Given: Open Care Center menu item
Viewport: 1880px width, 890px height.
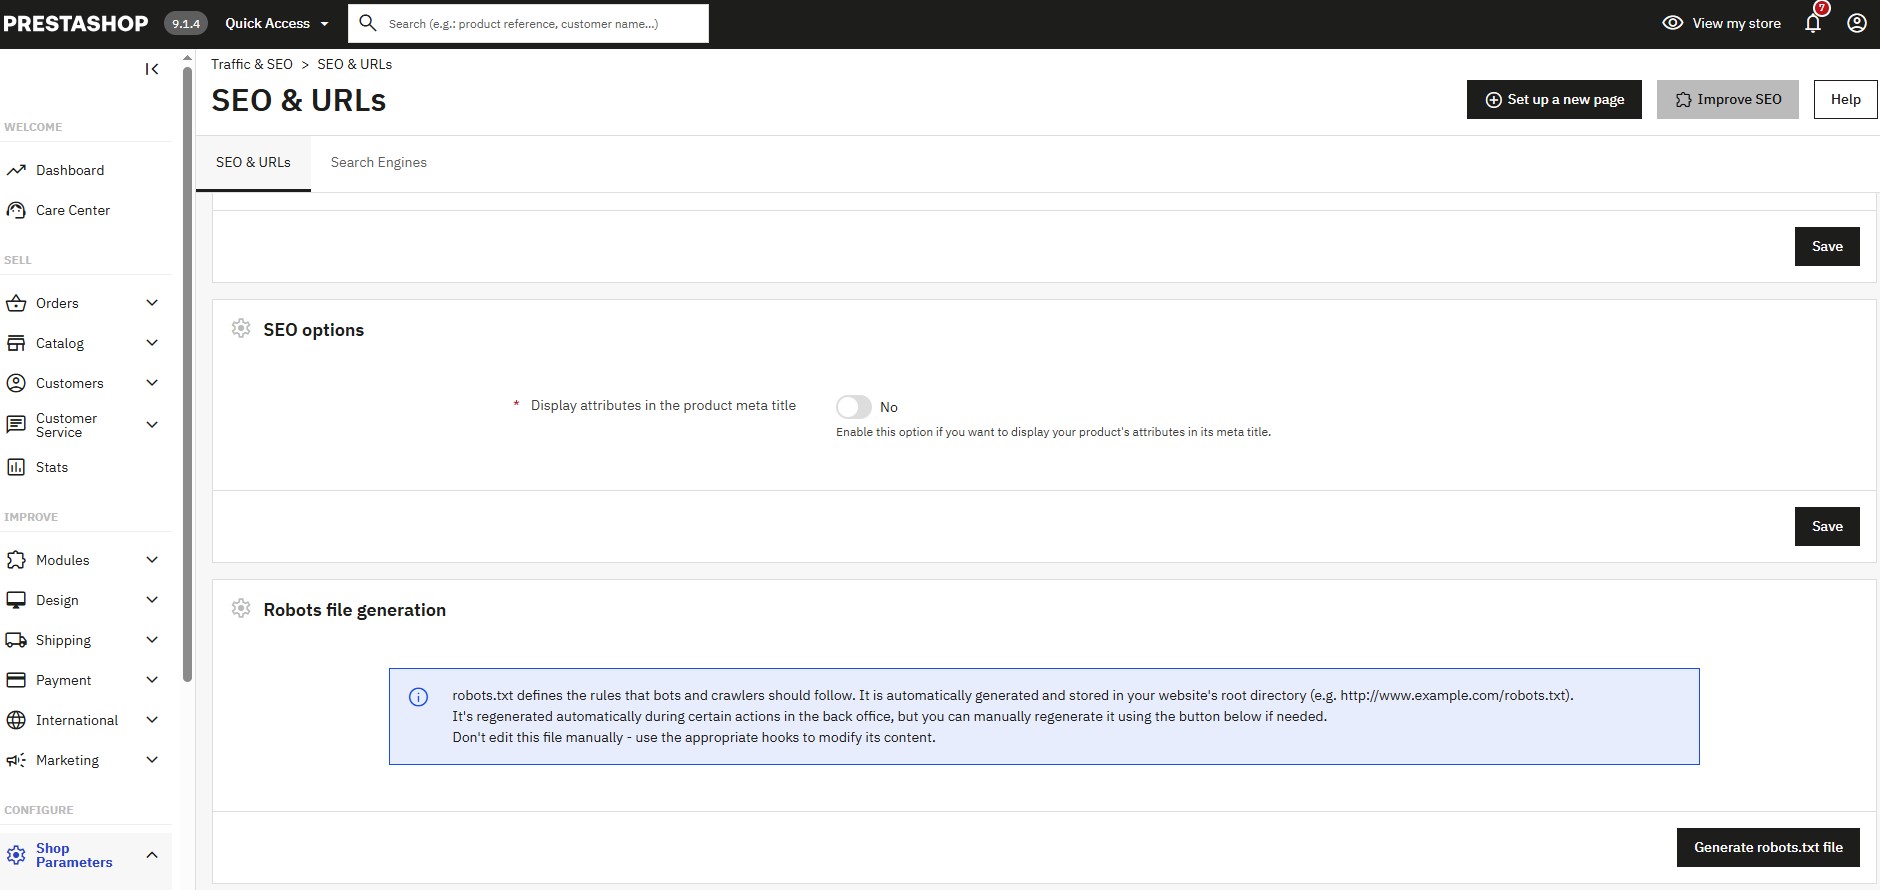Looking at the screenshot, I should pos(86,210).
